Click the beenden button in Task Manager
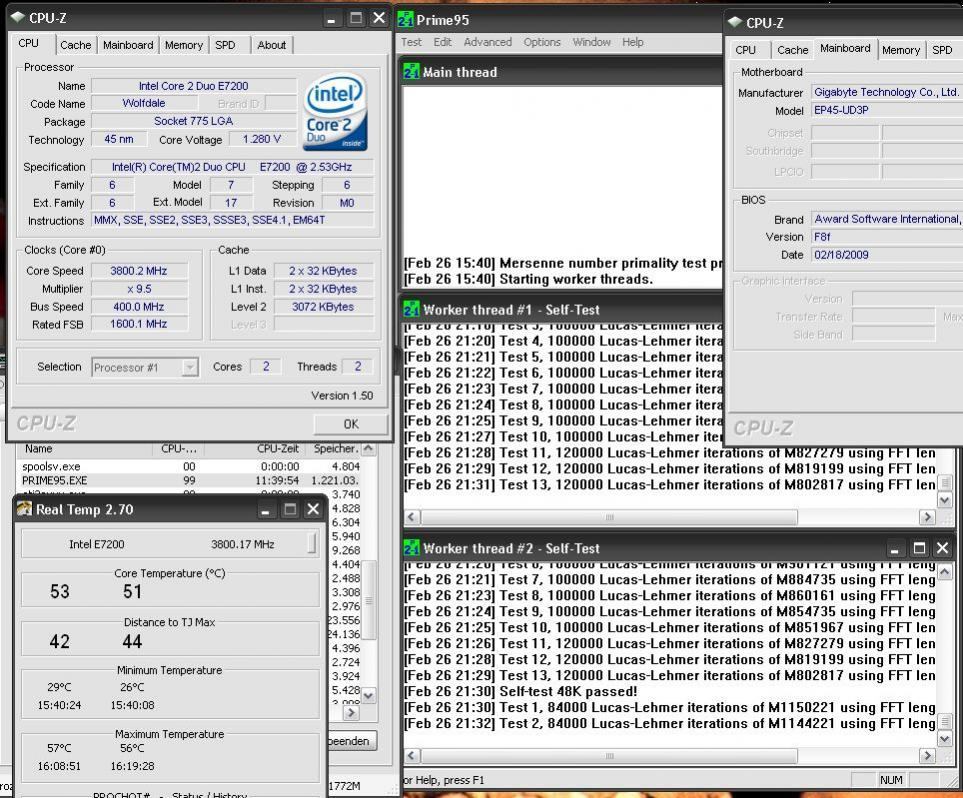The height and width of the screenshot is (798, 963). tap(351, 741)
